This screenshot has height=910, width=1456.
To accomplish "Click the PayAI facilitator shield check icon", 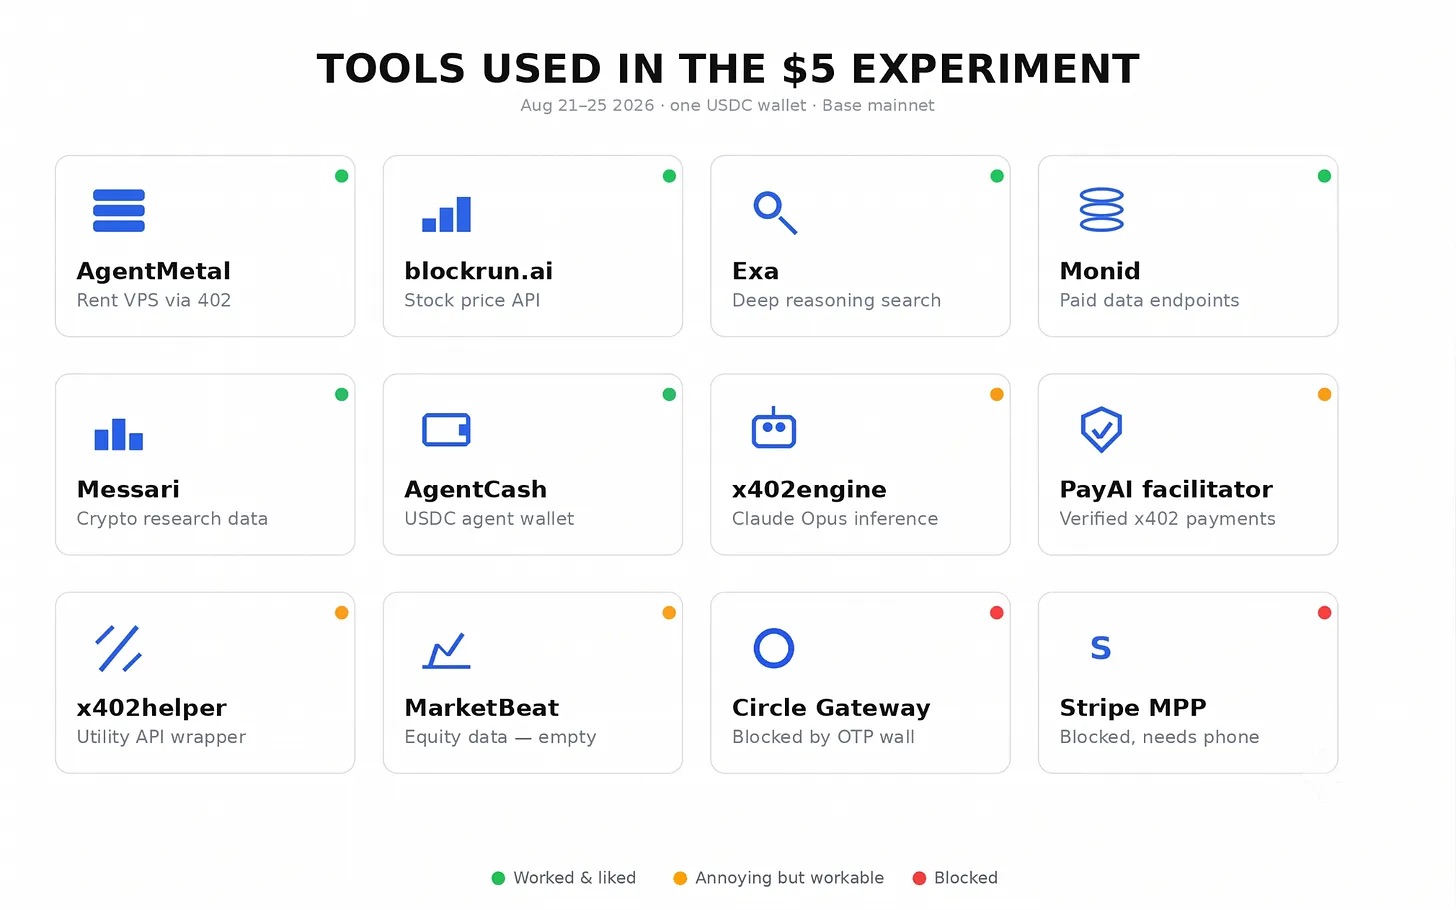I will pos(1101,429).
